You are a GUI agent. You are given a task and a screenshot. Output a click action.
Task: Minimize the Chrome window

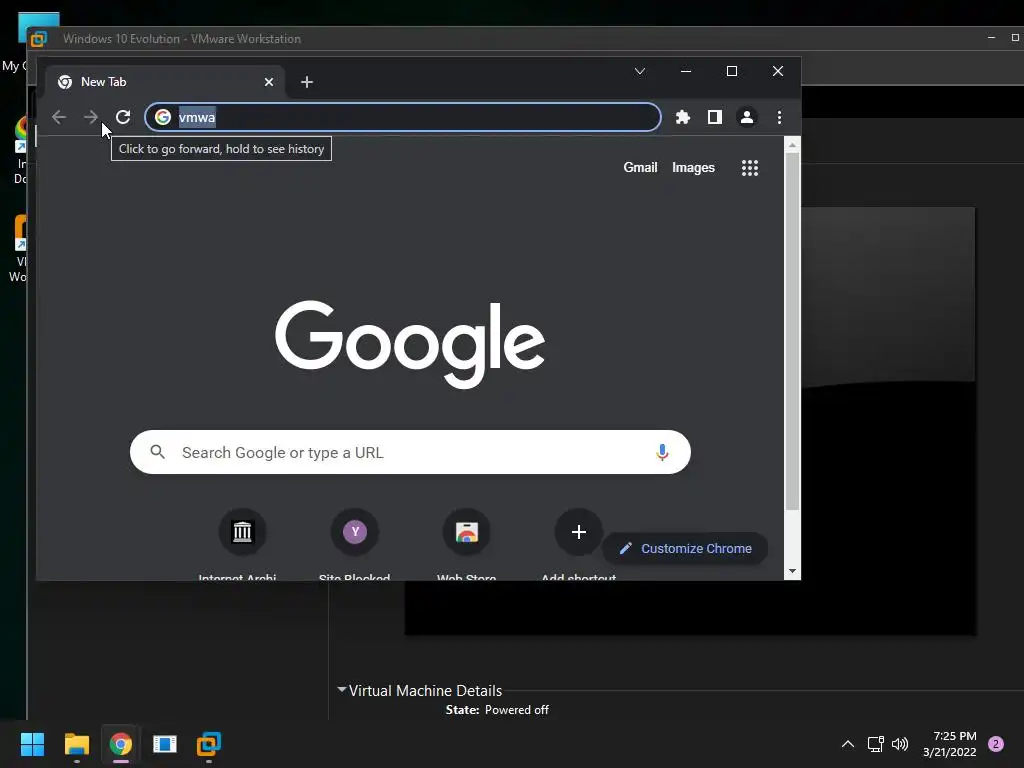tap(686, 71)
